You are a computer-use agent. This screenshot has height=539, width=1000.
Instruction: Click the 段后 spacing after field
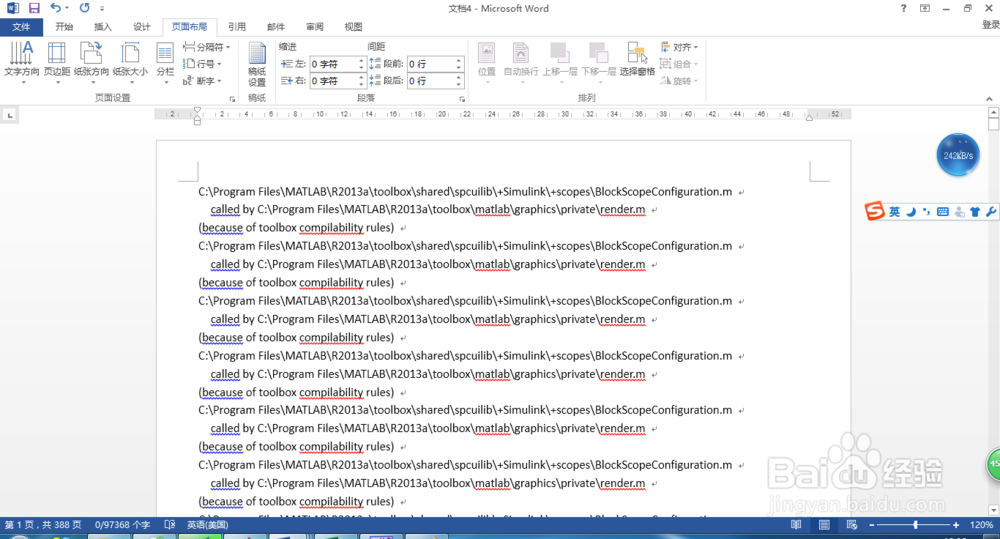[x=430, y=81]
